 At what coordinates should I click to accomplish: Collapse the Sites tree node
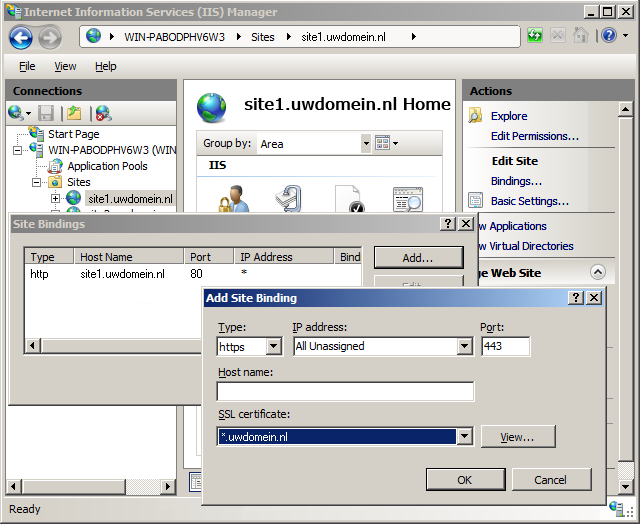[x=37, y=182]
